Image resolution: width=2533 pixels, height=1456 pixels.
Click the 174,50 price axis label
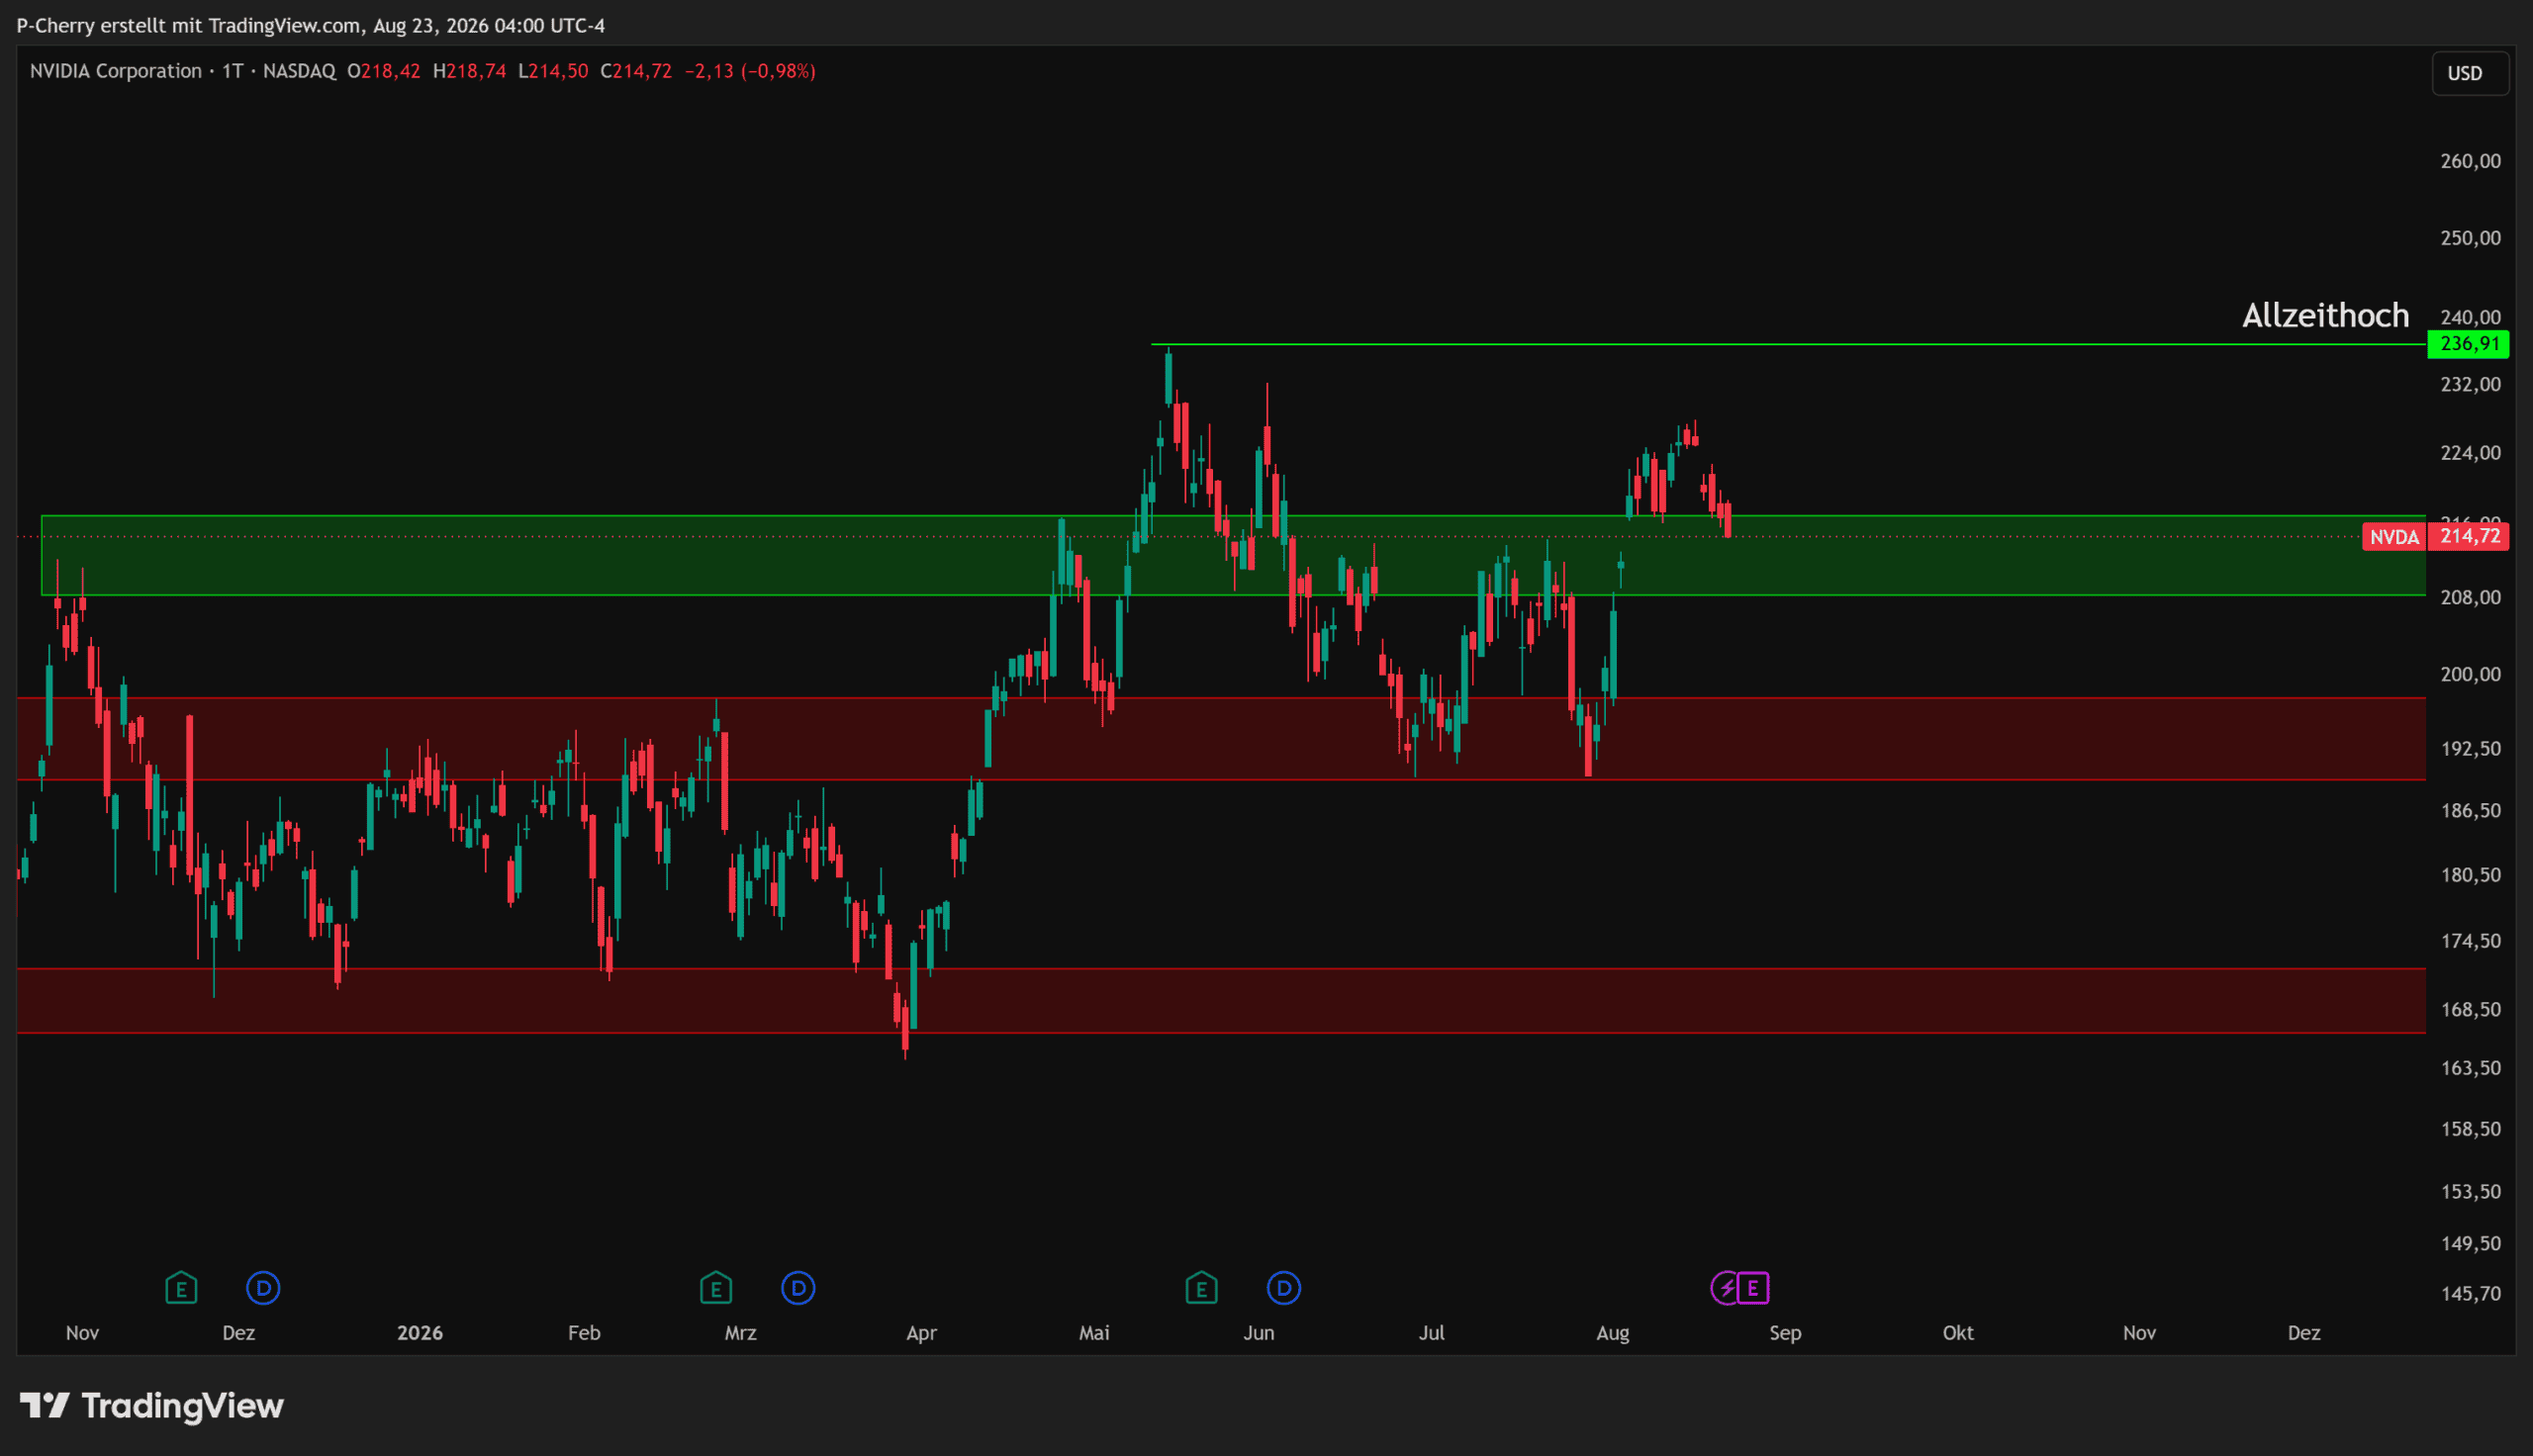pyautogui.click(x=2470, y=941)
